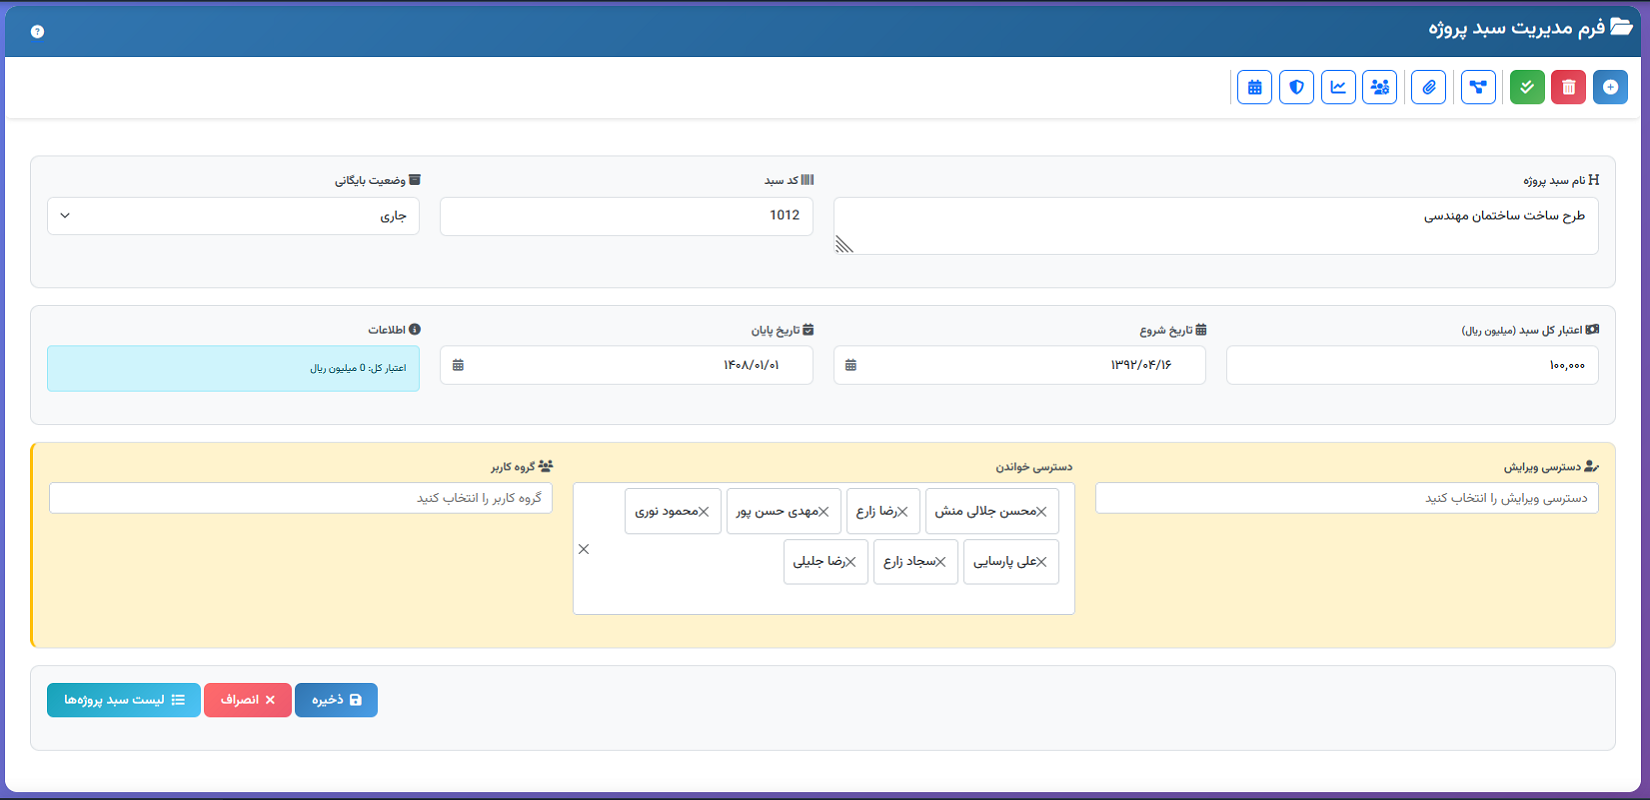This screenshot has height=800, width=1650.
Task: Open calendar picker for تاریخ شروع
Action: [851, 365]
